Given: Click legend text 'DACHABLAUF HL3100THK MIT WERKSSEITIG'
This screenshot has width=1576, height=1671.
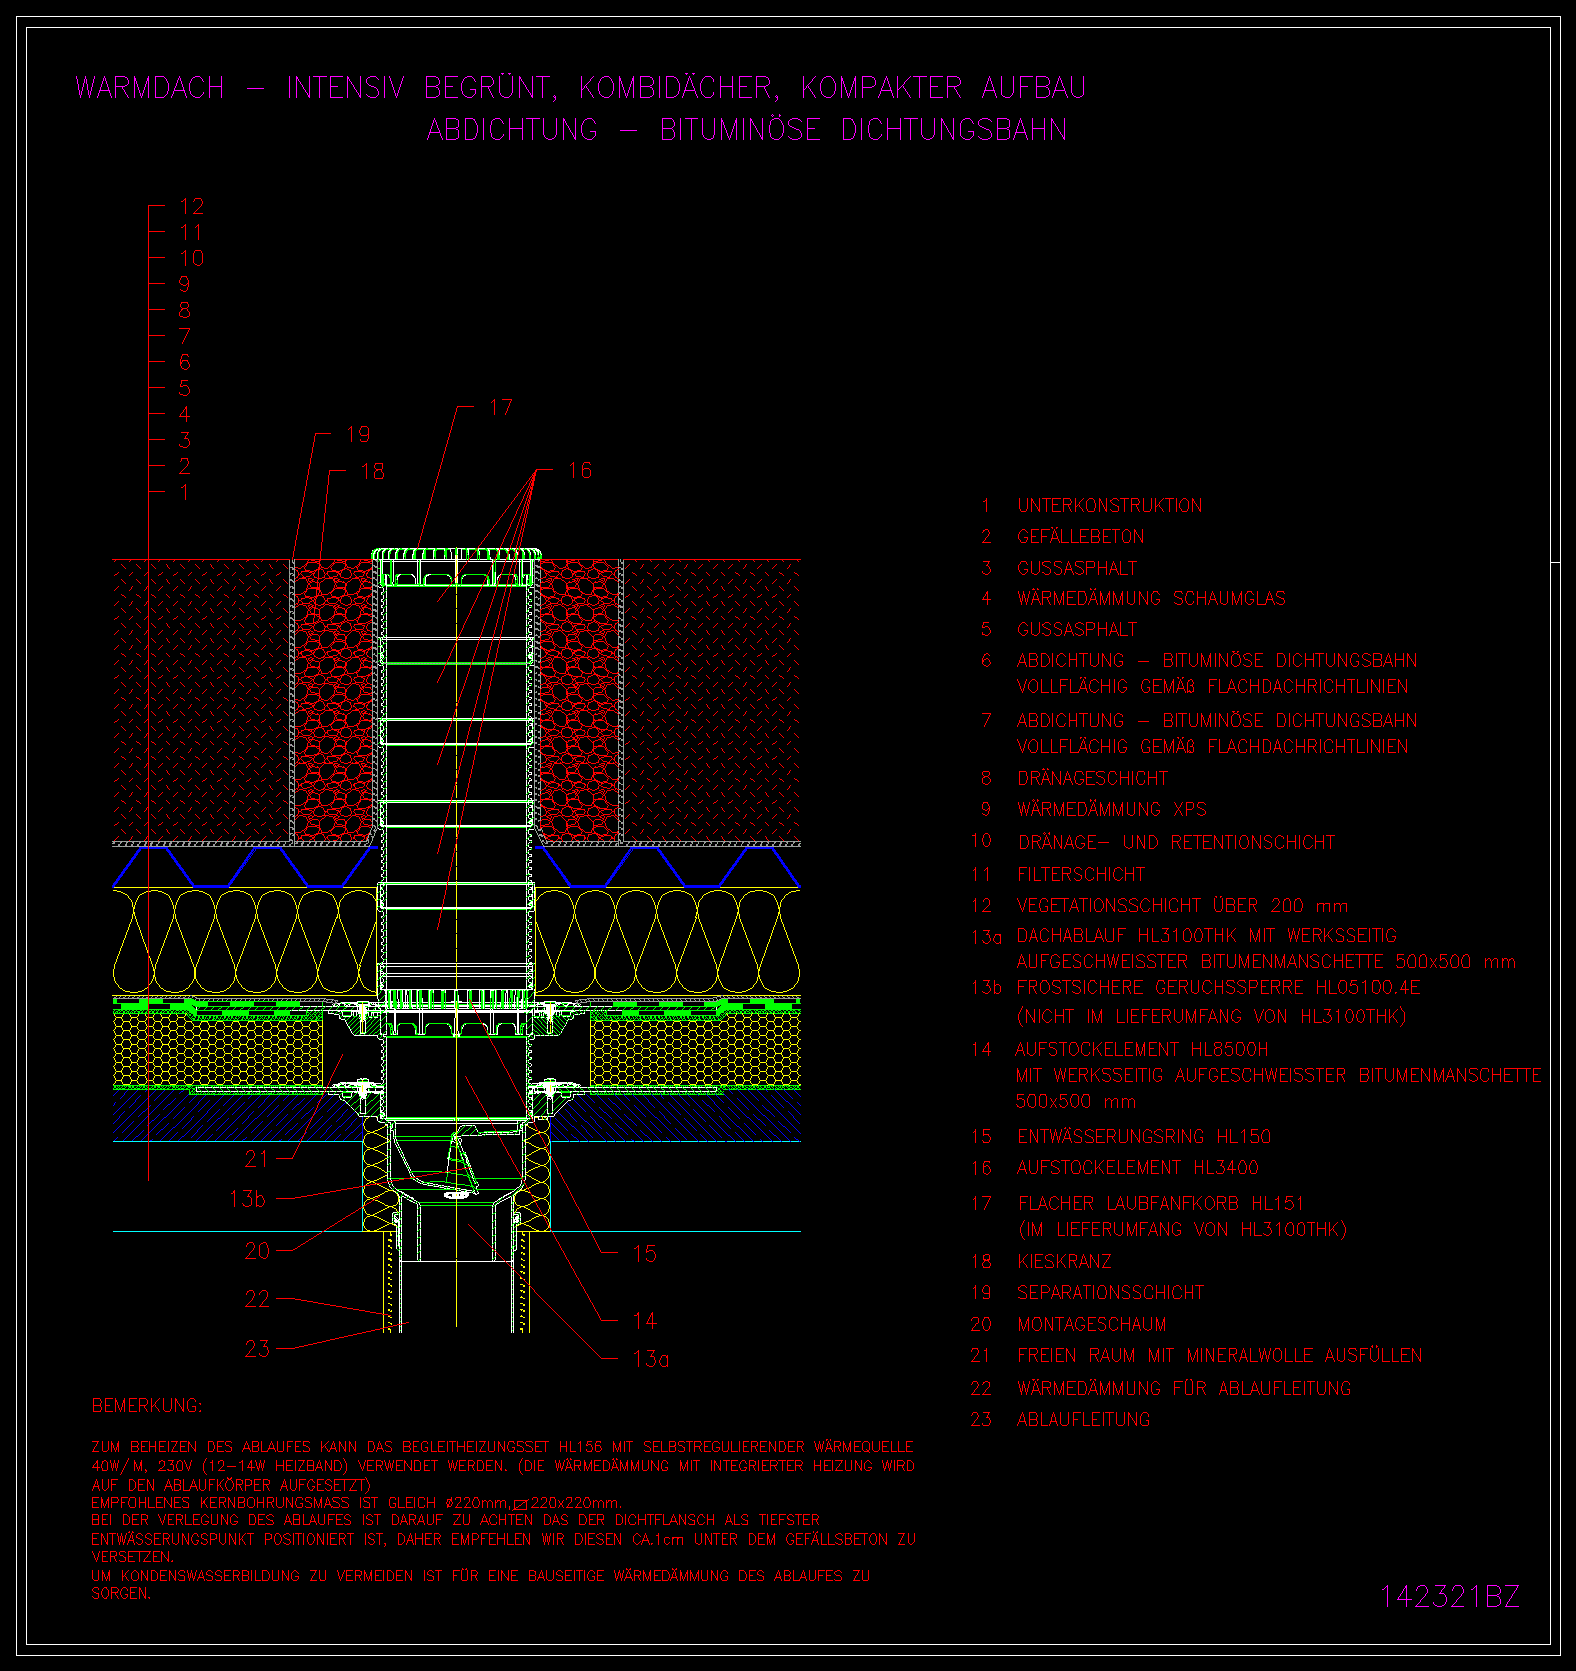Looking at the screenshot, I should pyautogui.click(x=1206, y=935).
